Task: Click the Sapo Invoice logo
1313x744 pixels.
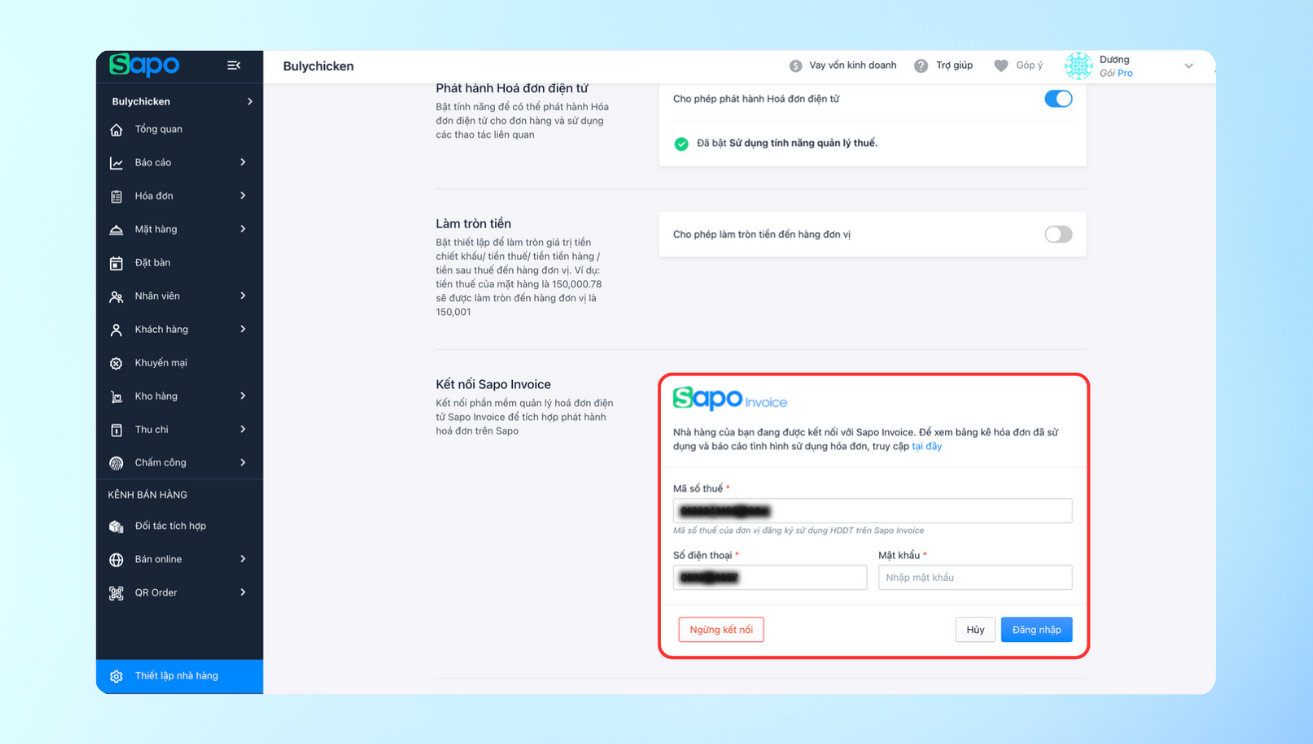Action: tap(730, 398)
